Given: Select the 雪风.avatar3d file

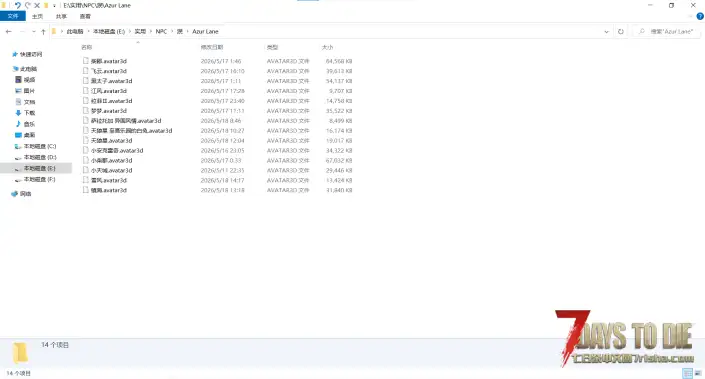Looking at the screenshot, I should 109,180.
